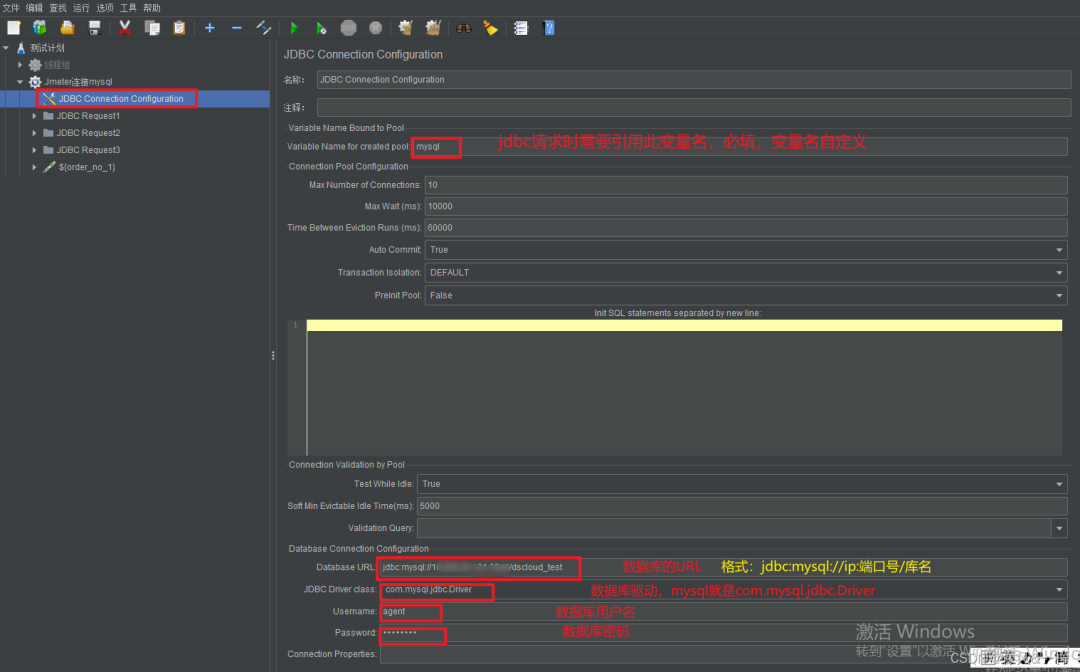
Task: Expand the JDBC Request1 tree node
Action: [33, 115]
